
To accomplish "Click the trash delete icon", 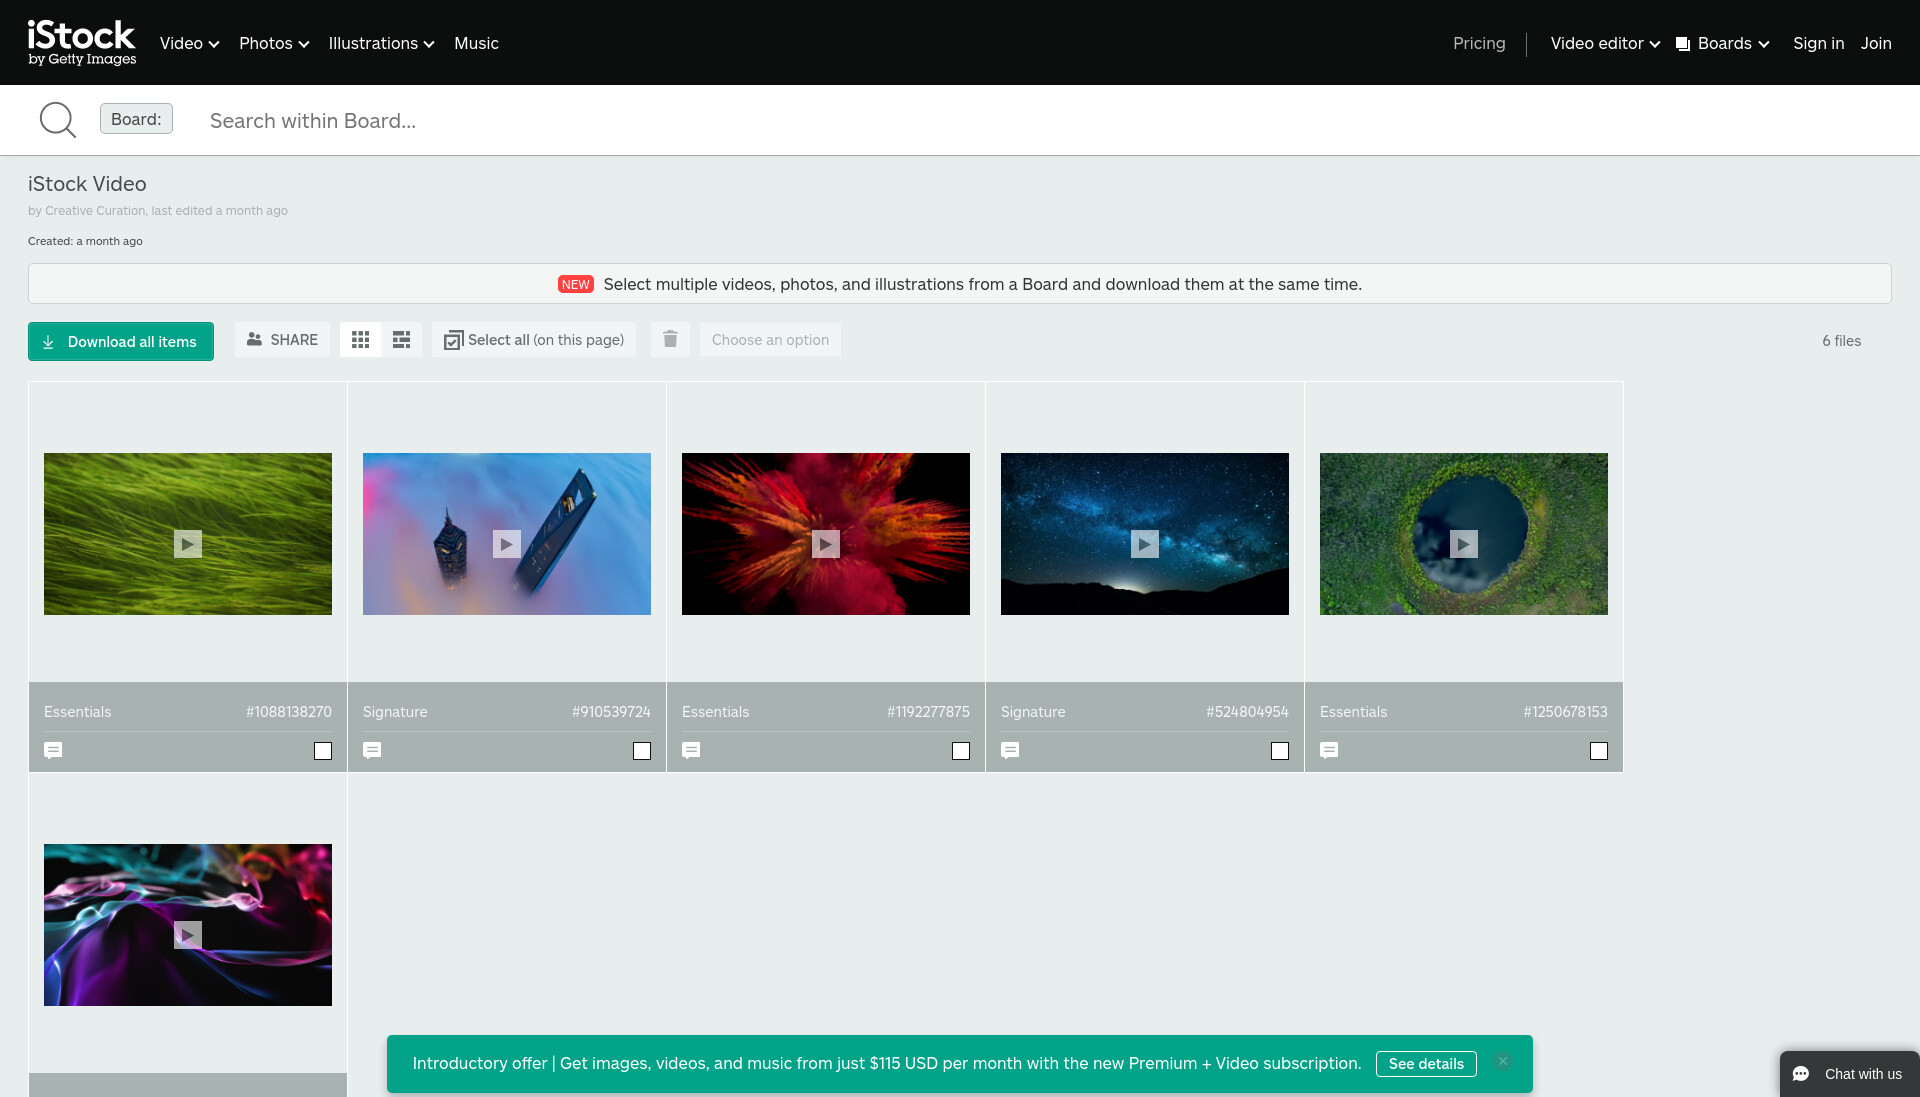I will pos(670,340).
